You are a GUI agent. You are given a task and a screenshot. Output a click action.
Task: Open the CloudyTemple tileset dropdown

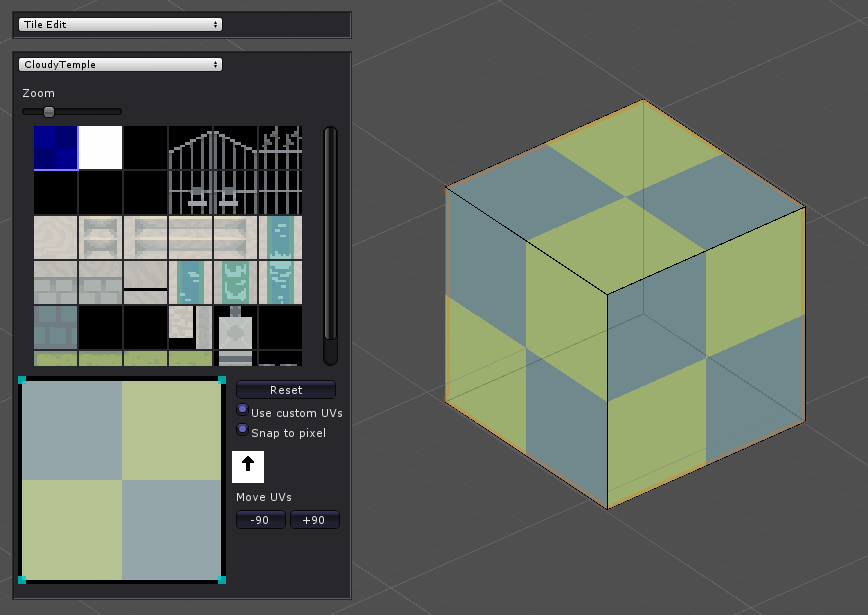coord(120,64)
